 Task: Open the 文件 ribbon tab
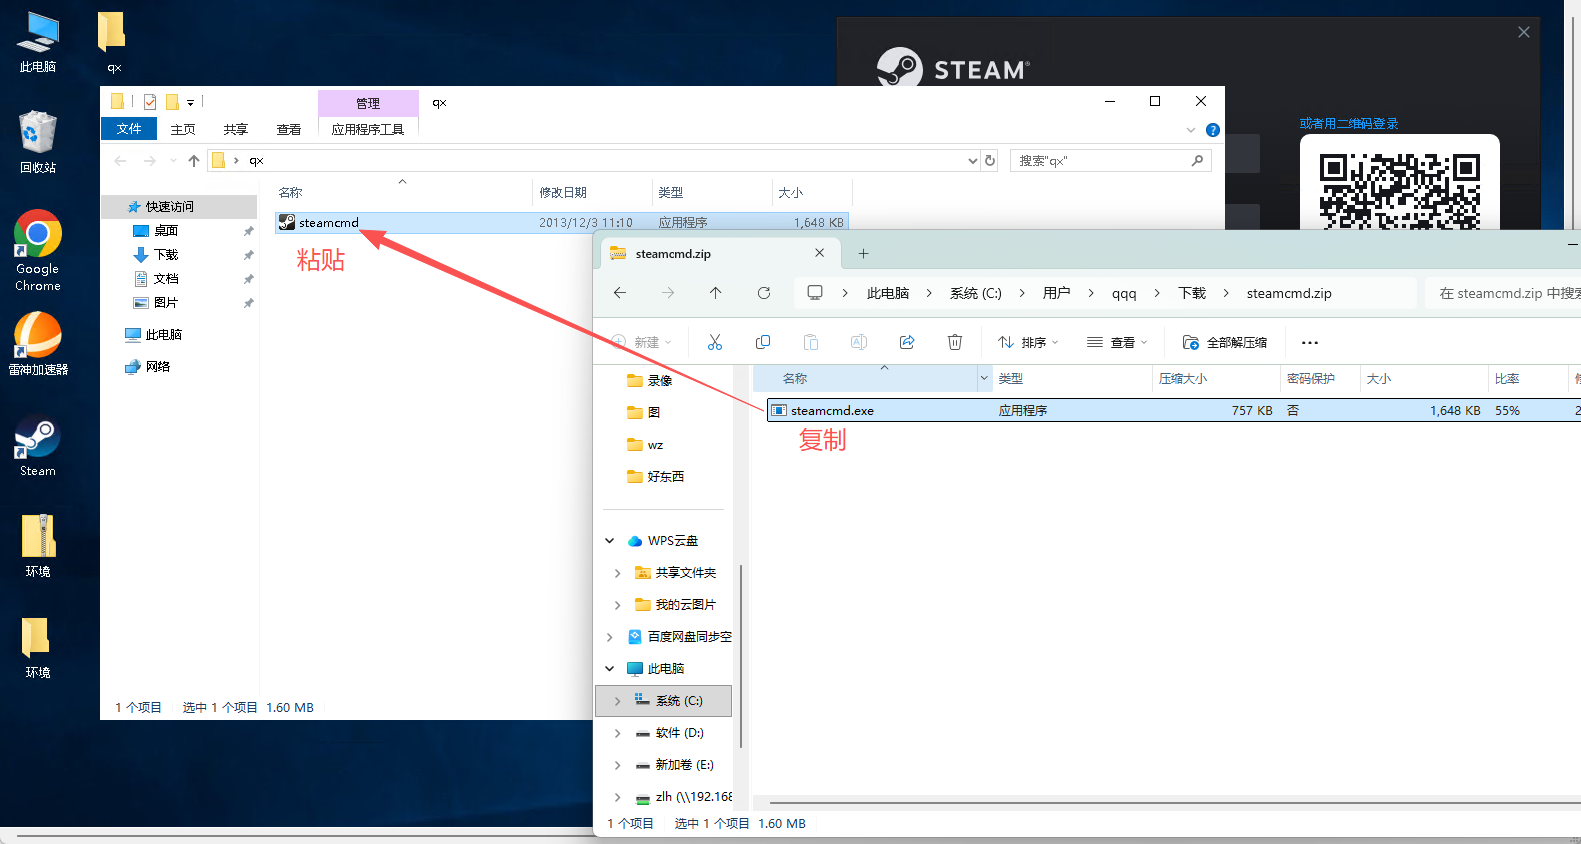pos(129,129)
